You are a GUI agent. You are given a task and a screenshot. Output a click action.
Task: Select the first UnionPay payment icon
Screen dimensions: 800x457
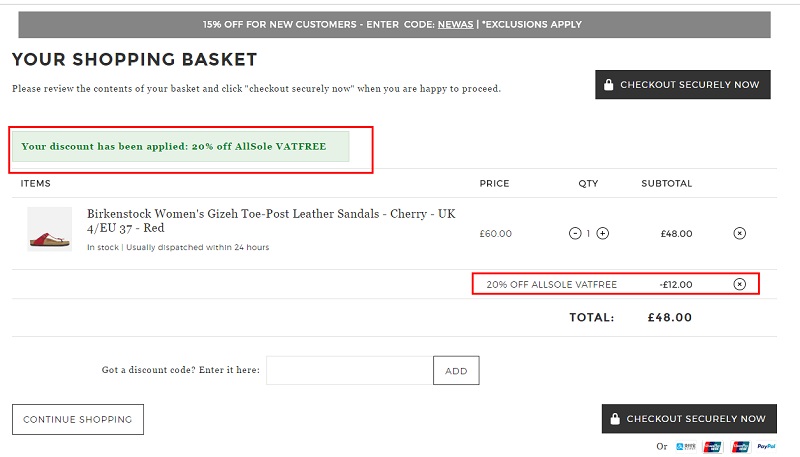[x=713, y=447]
